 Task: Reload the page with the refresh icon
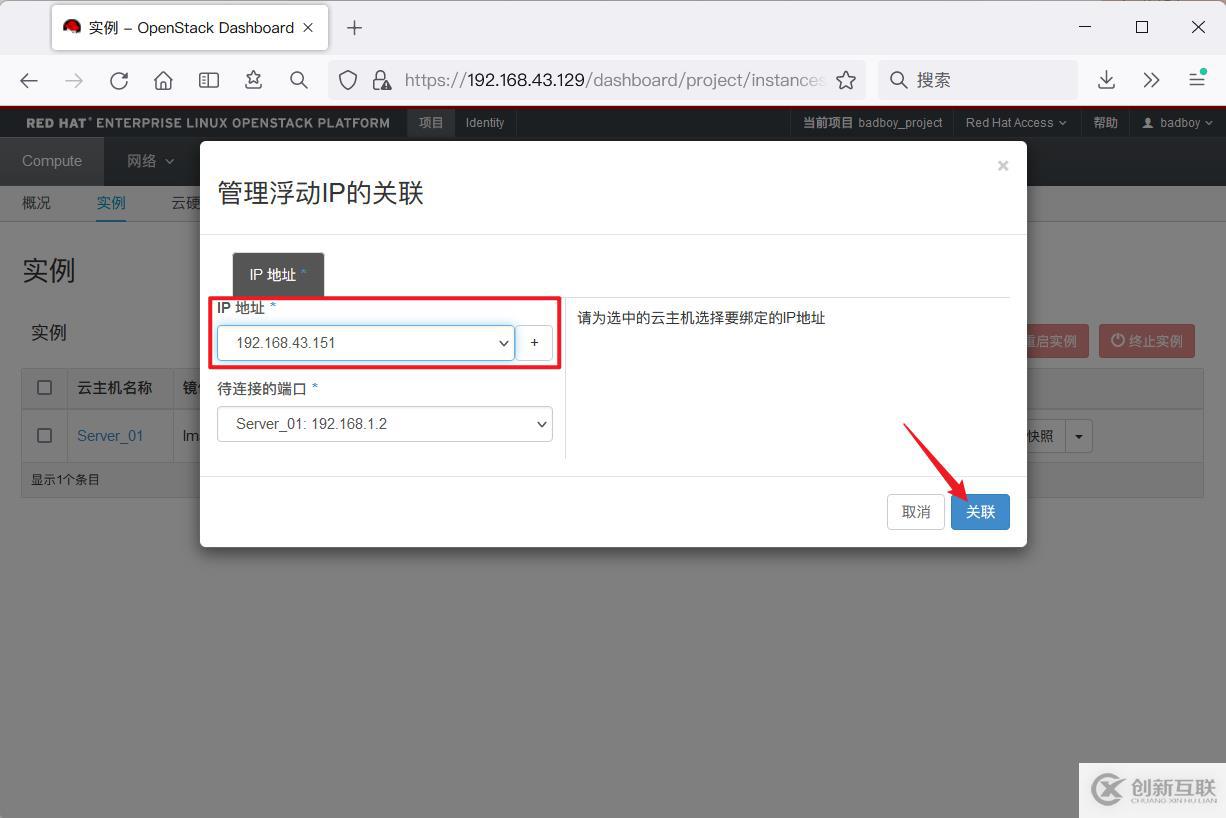[119, 80]
